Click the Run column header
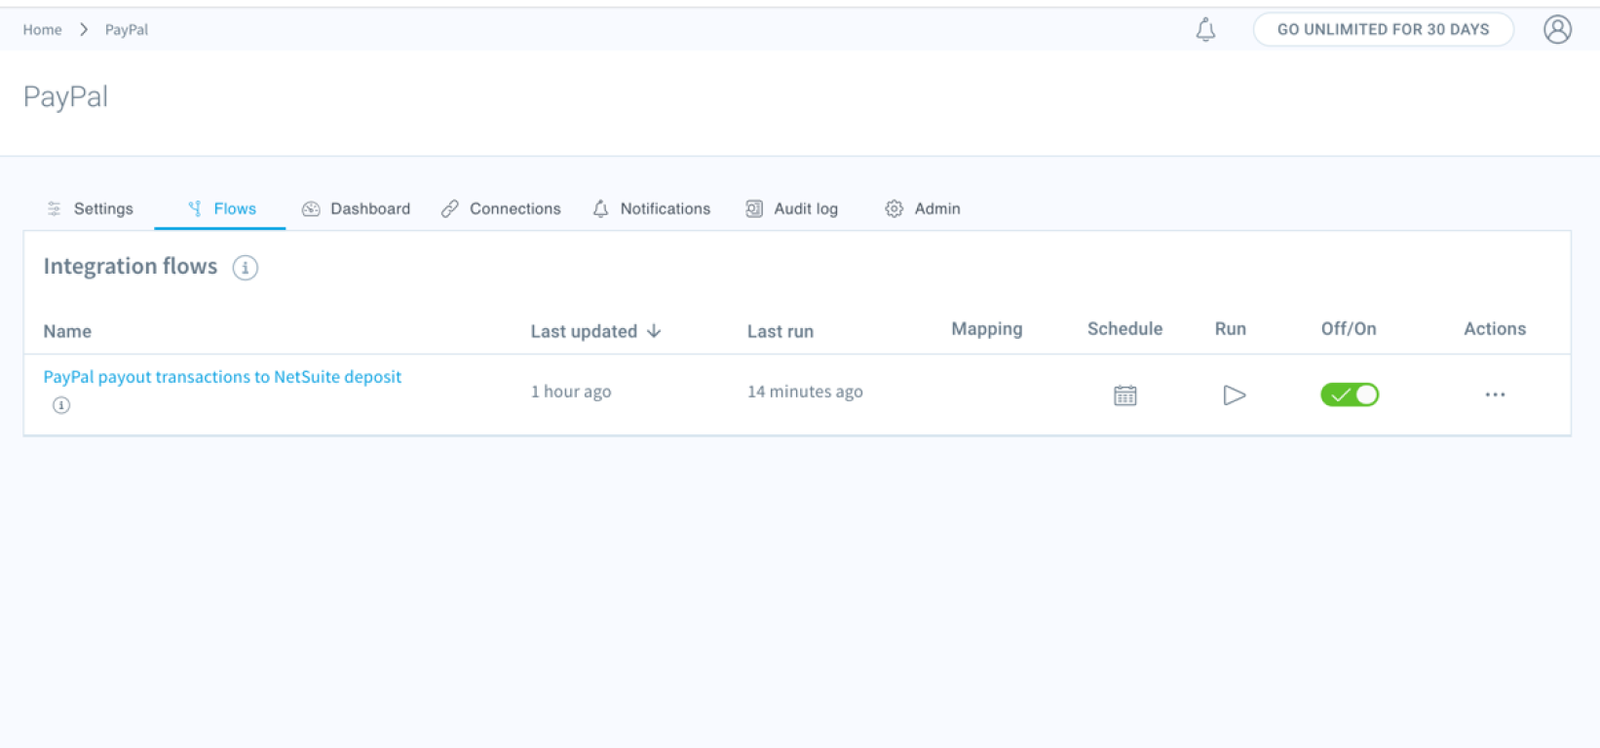The width and height of the screenshot is (1600, 748). pyautogui.click(x=1230, y=329)
